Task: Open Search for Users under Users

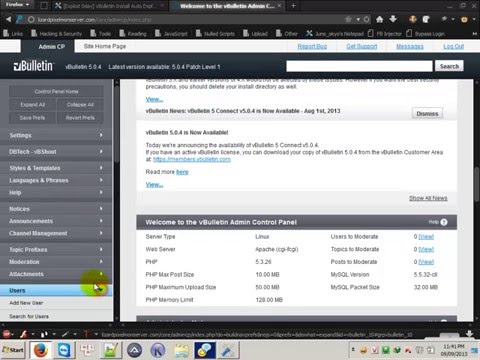Action: pos(29,316)
